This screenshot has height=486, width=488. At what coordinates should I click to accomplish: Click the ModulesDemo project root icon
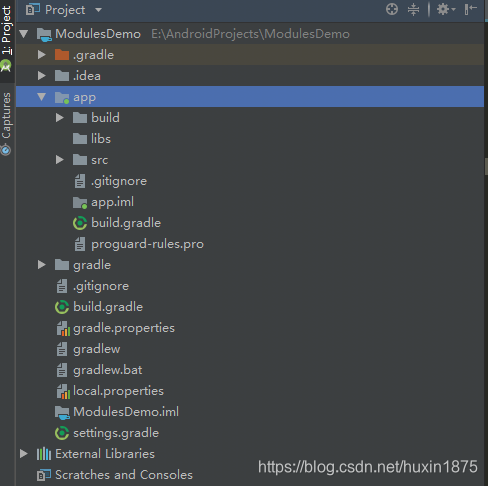pyautogui.click(x=44, y=34)
